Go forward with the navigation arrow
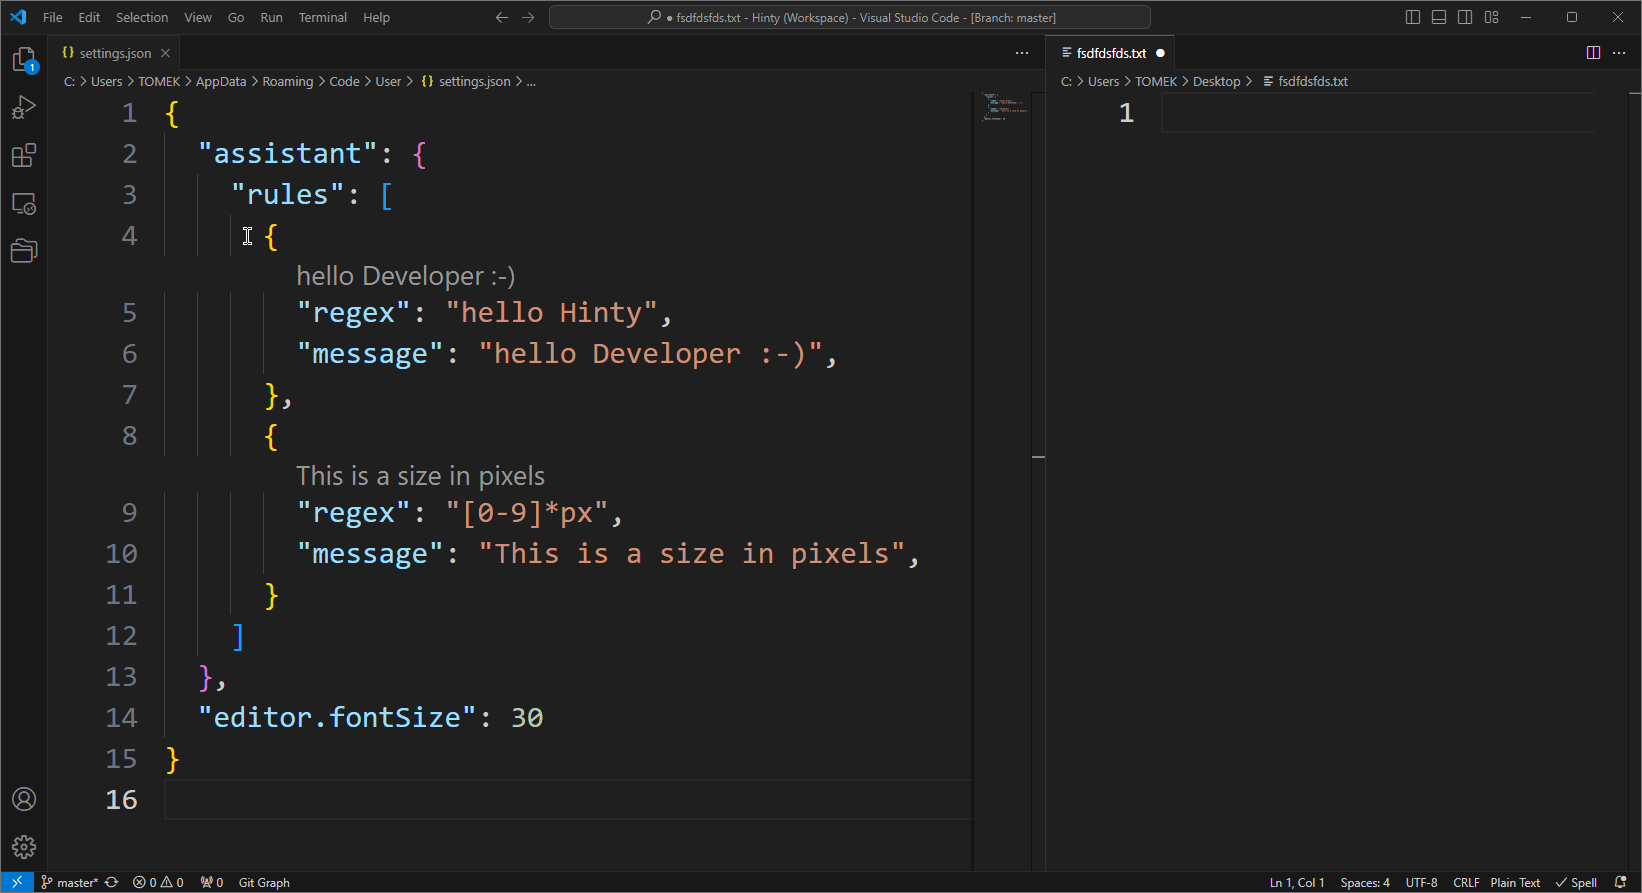This screenshot has width=1642, height=893. (x=528, y=17)
